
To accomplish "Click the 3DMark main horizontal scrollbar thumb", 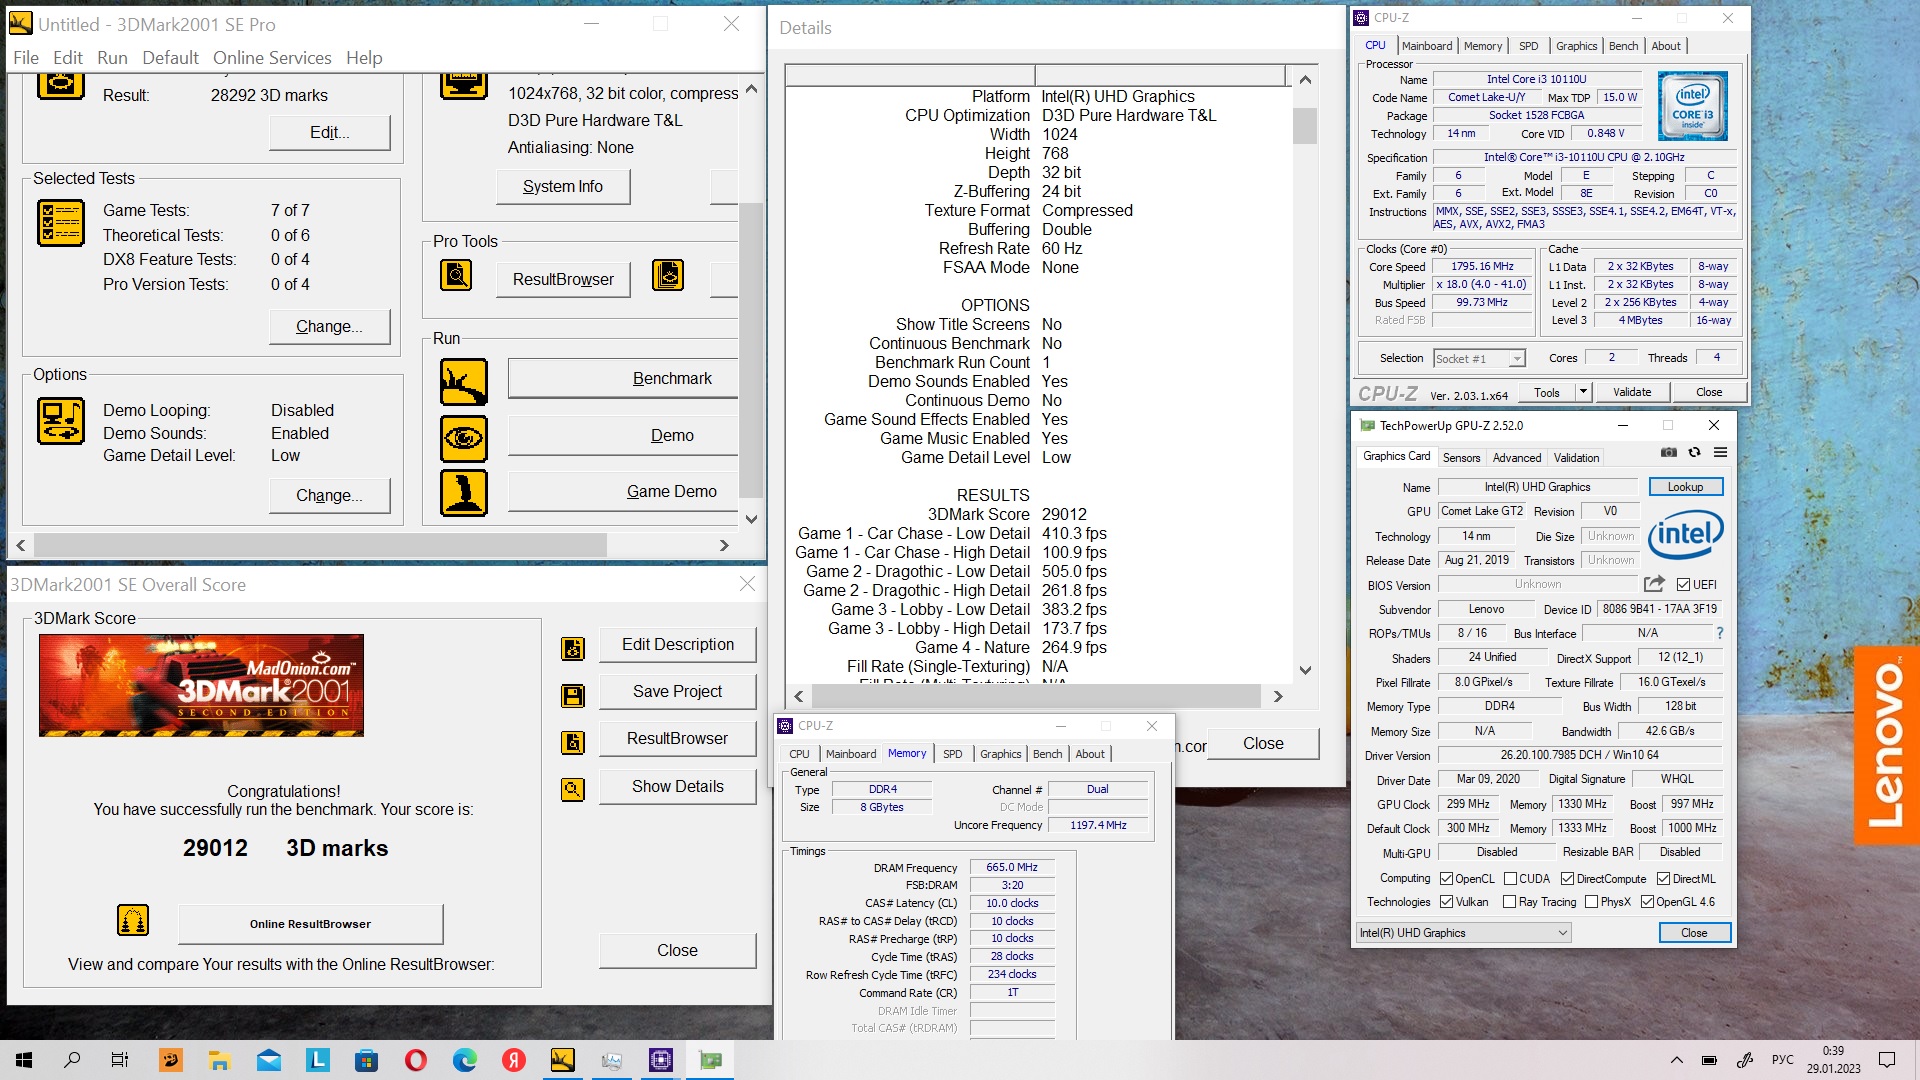I will (x=320, y=545).
